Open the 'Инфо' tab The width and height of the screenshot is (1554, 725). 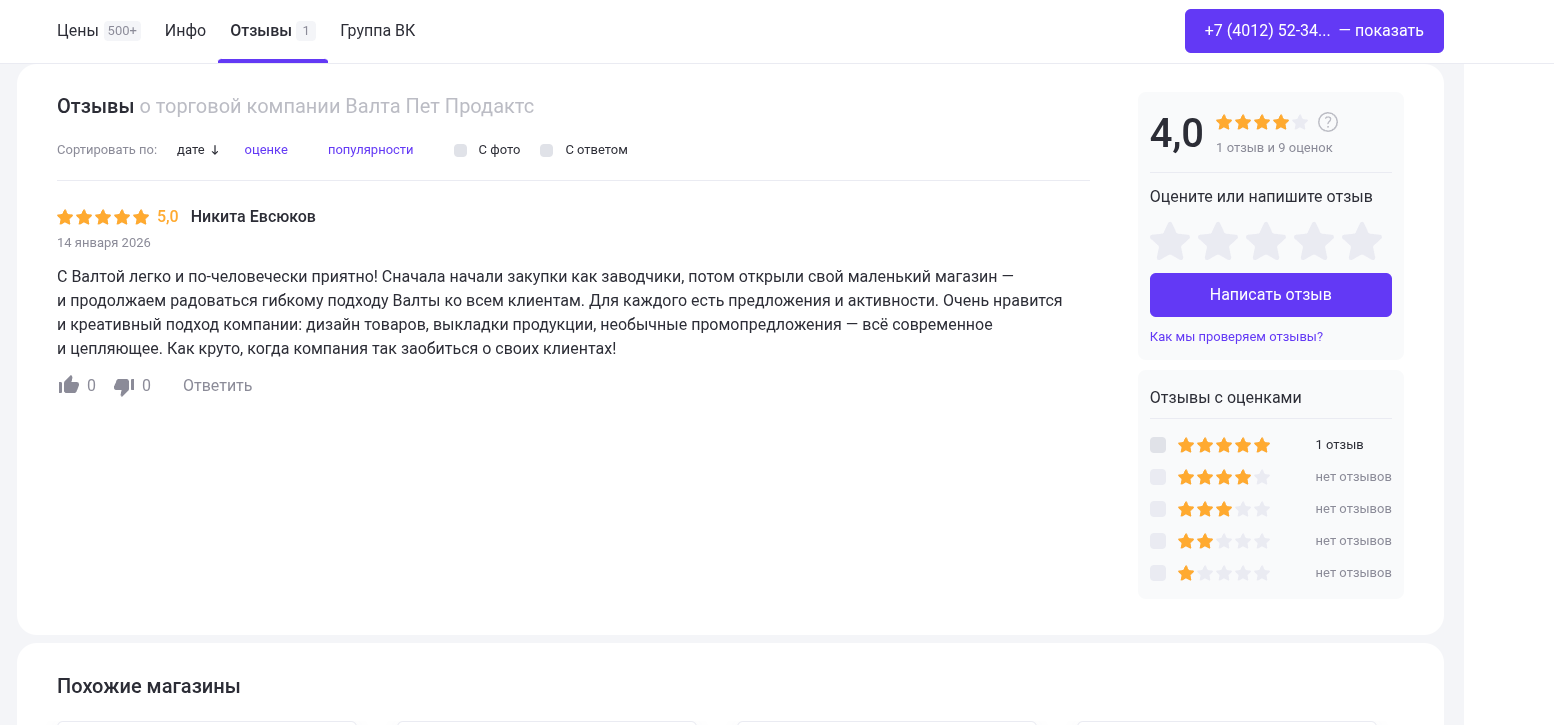[x=186, y=31]
